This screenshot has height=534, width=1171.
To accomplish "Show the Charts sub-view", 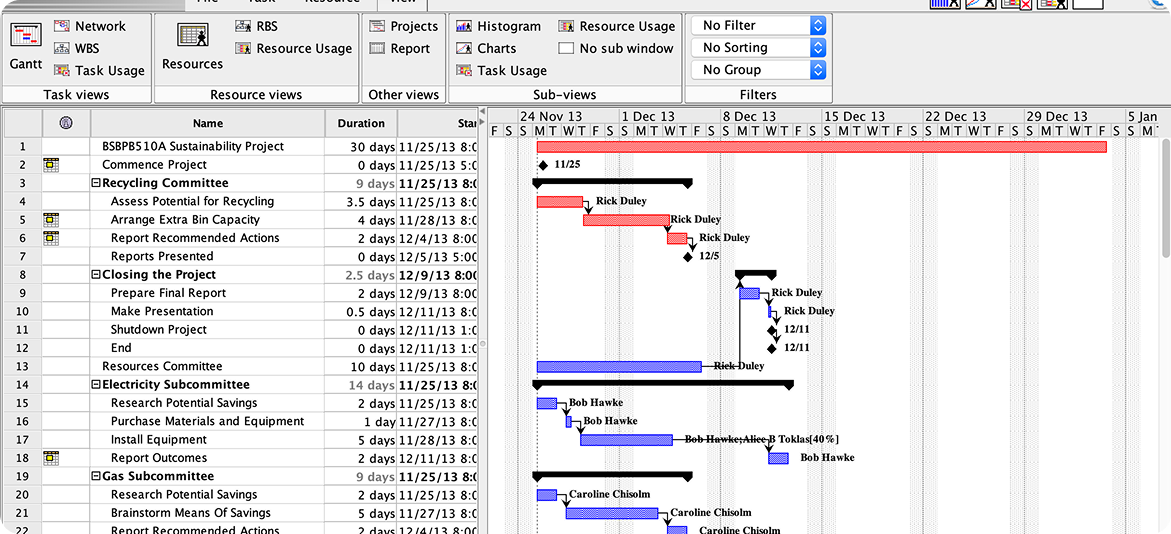I will point(486,48).
